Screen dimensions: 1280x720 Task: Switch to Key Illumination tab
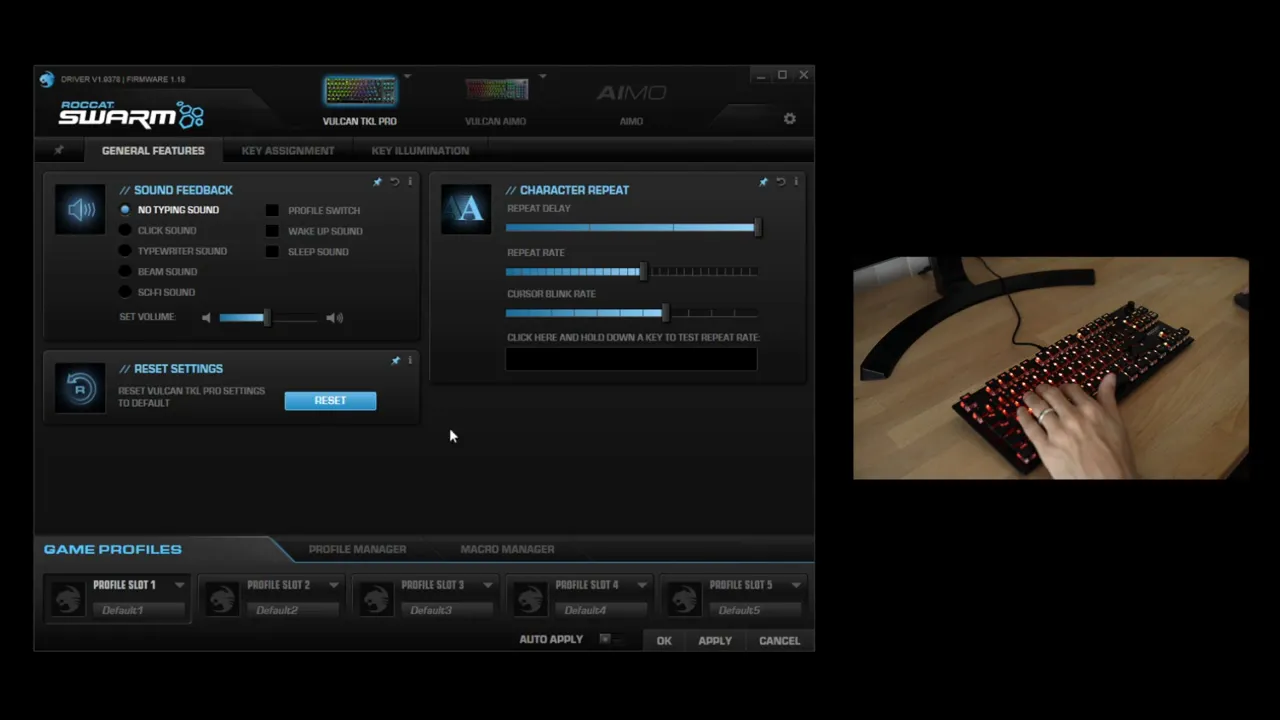pos(420,151)
